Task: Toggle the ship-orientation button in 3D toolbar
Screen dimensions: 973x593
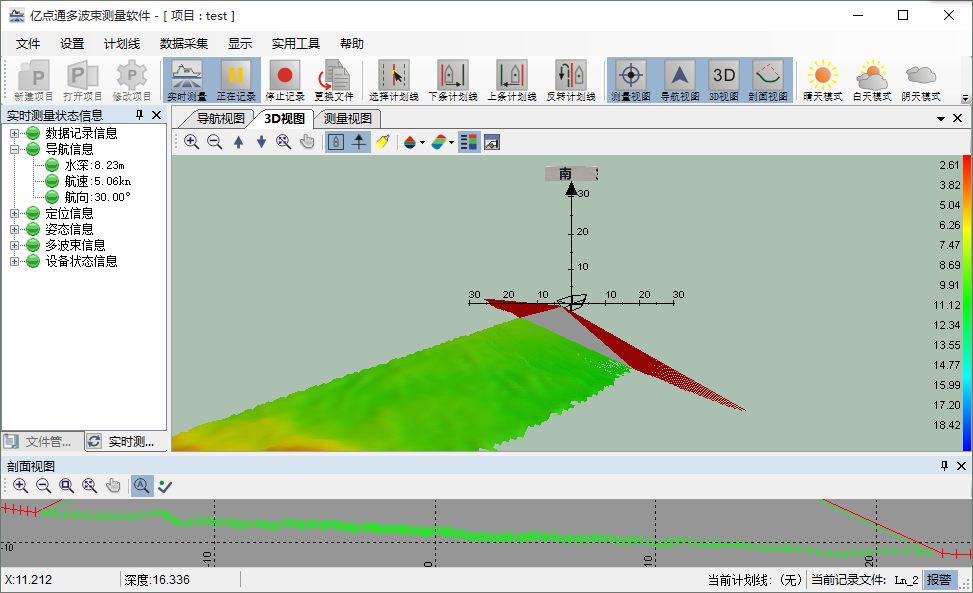Action: pyautogui.click(x=359, y=142)
